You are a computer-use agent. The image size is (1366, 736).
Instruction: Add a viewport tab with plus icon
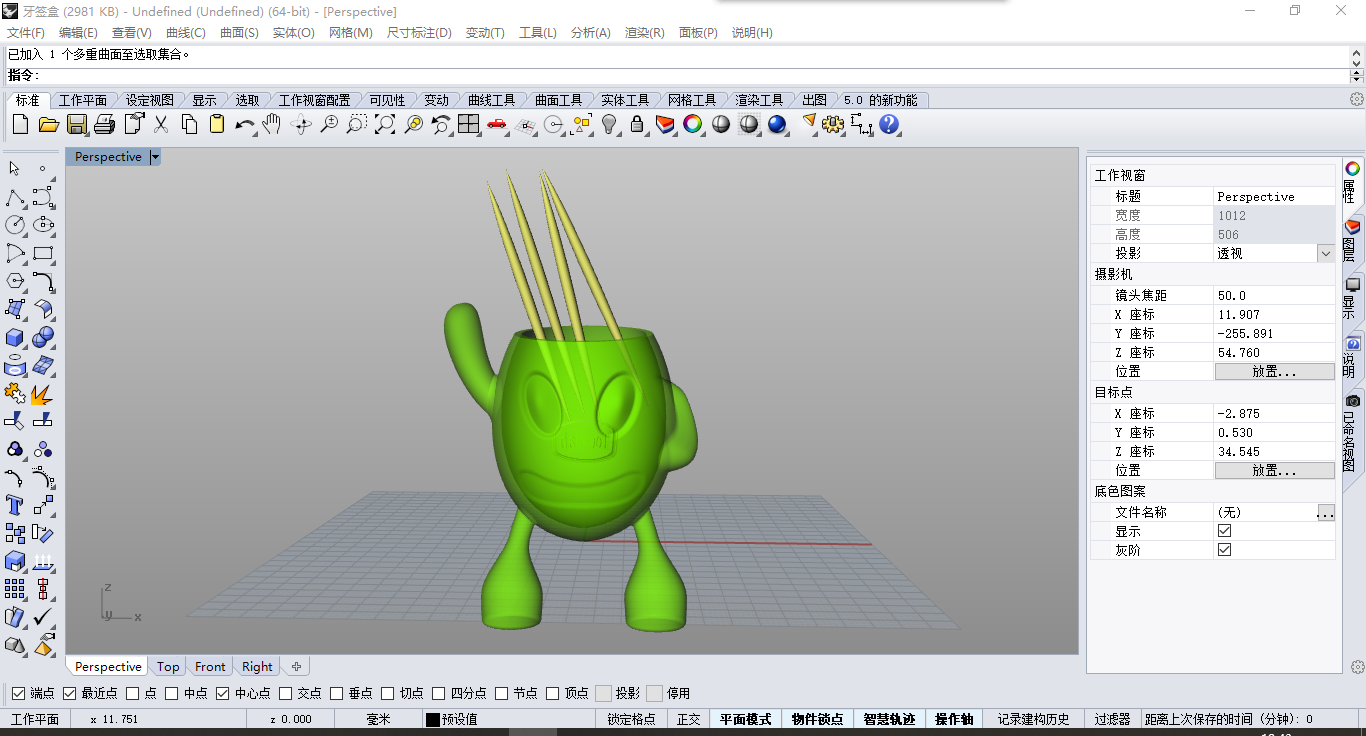tap(296, 667)
